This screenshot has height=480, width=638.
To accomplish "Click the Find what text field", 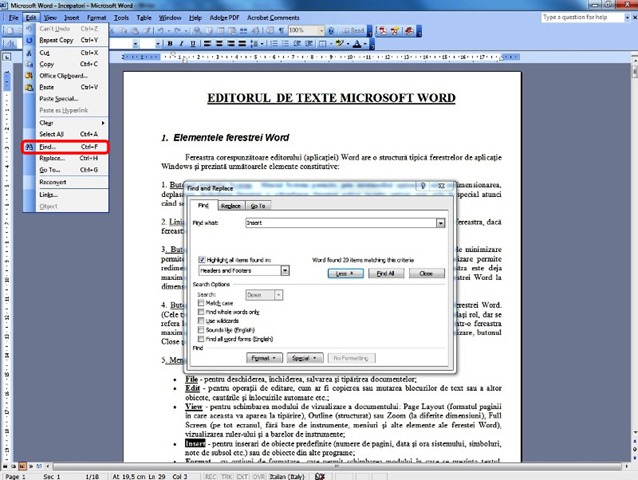I will click(341, 223).
